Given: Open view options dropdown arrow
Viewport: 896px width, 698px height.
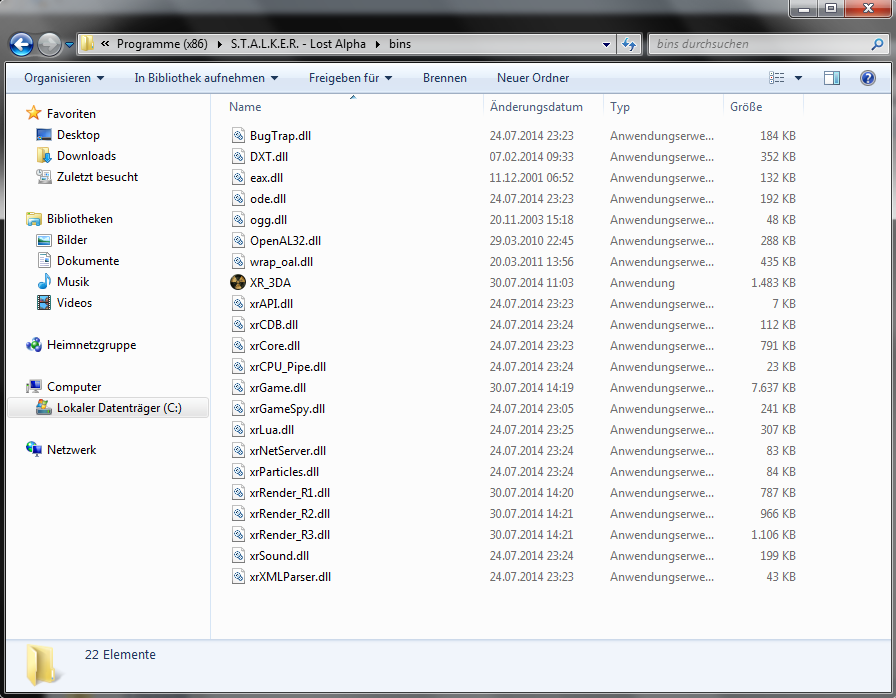Looking at the screenshot, I should pyautogui.click(x=798, y=78).
